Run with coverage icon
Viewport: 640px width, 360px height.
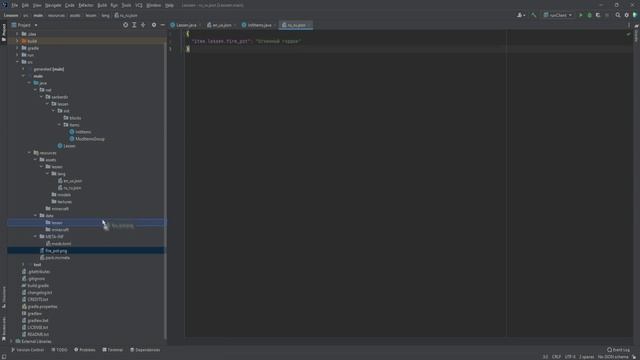pyautogui.click(x=598, y=15)
